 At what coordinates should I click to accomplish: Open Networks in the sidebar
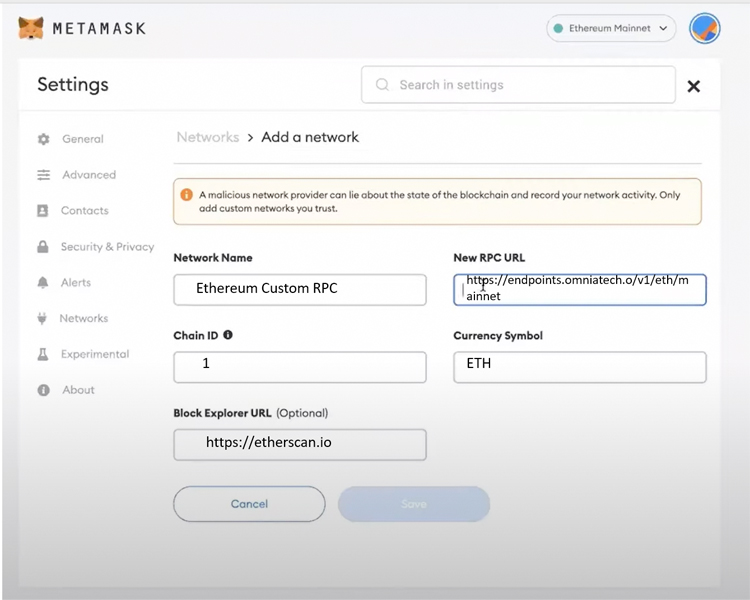point(84,318)
